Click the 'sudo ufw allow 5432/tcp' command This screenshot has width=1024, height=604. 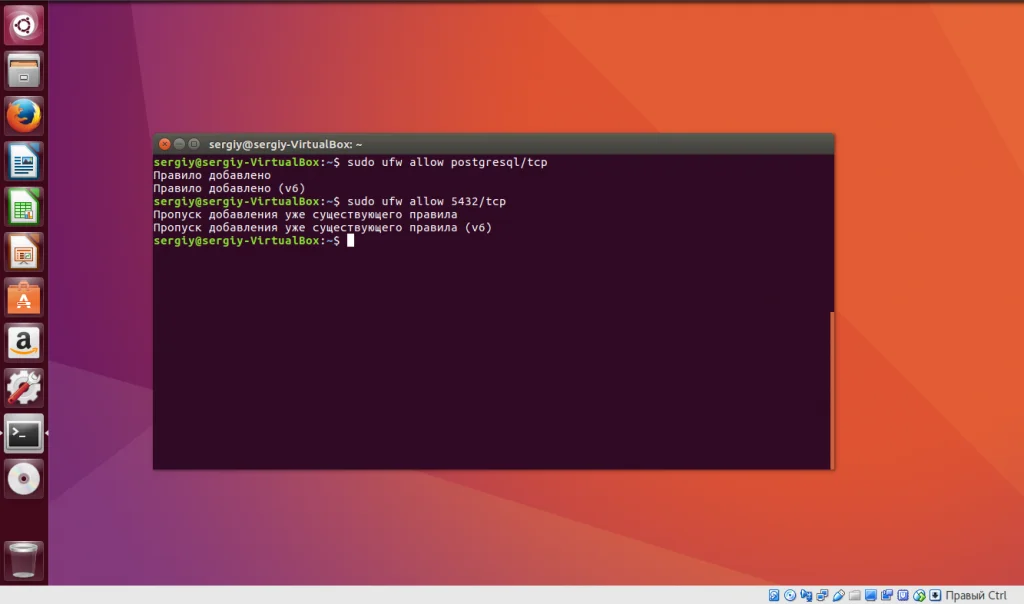(426, 201)
